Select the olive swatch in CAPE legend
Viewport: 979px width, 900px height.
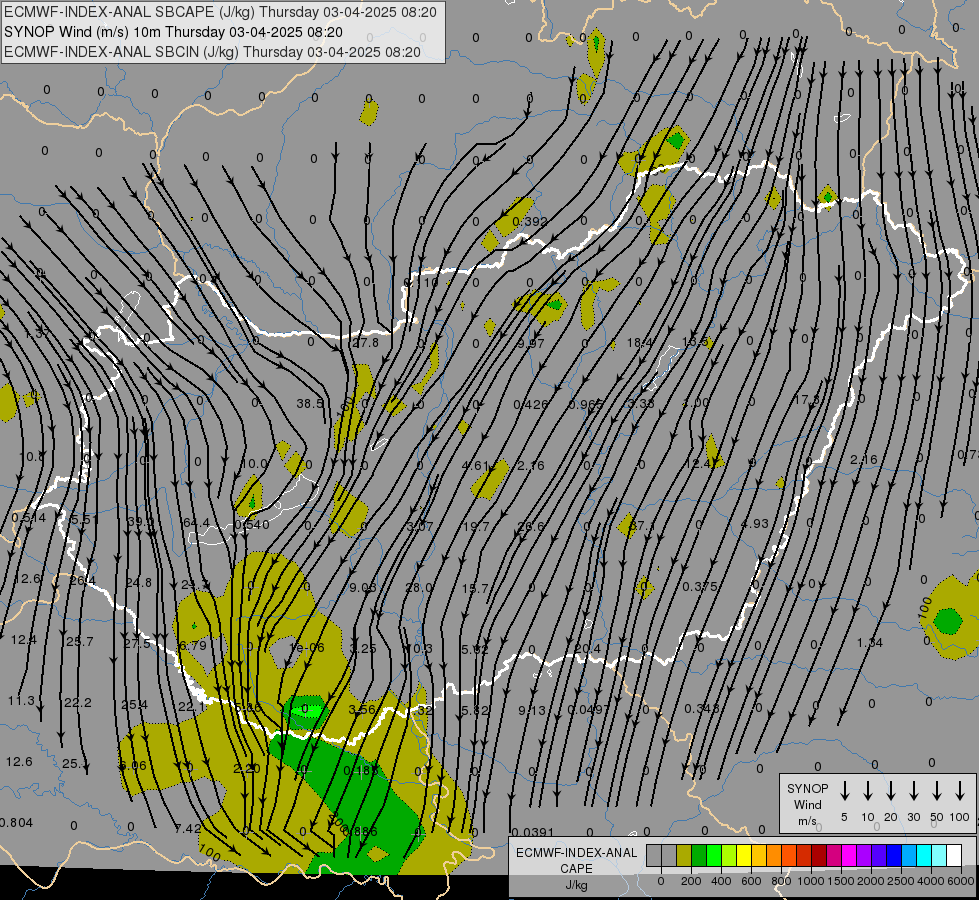point(684,856)
